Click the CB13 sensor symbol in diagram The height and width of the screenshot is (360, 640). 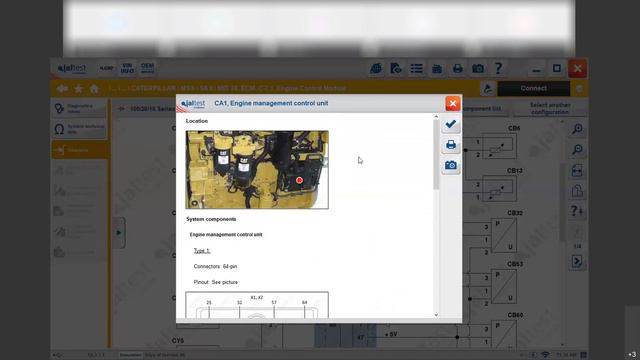pos(499,188)
